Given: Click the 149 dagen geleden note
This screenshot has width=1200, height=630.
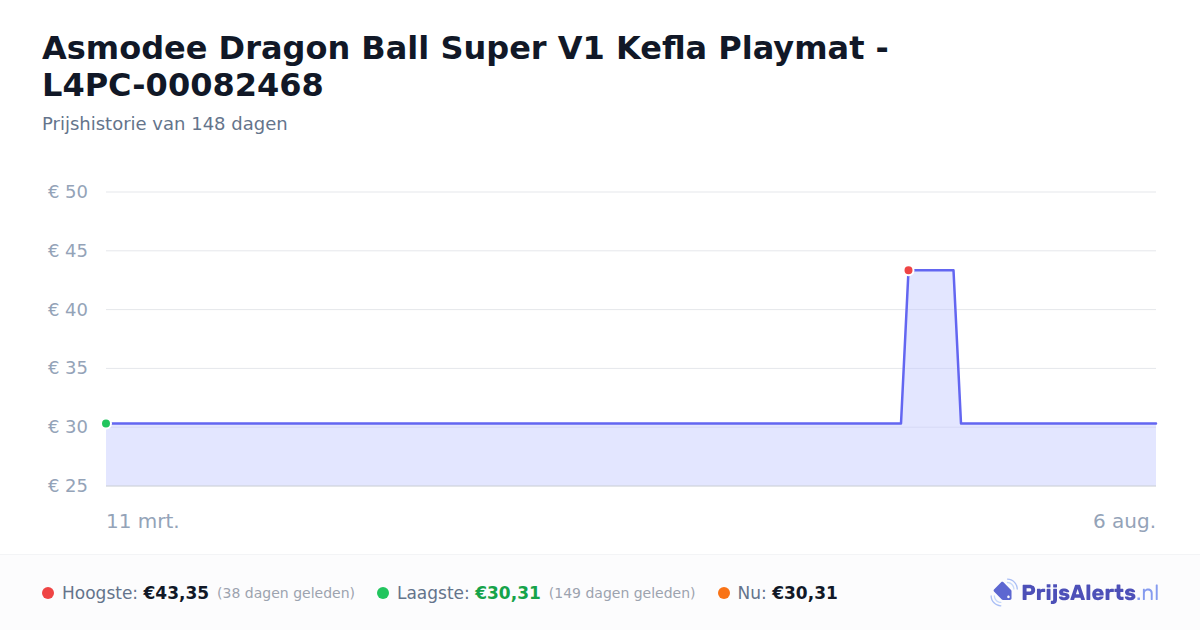Looking at the screenshot, I should coord(622,593).
